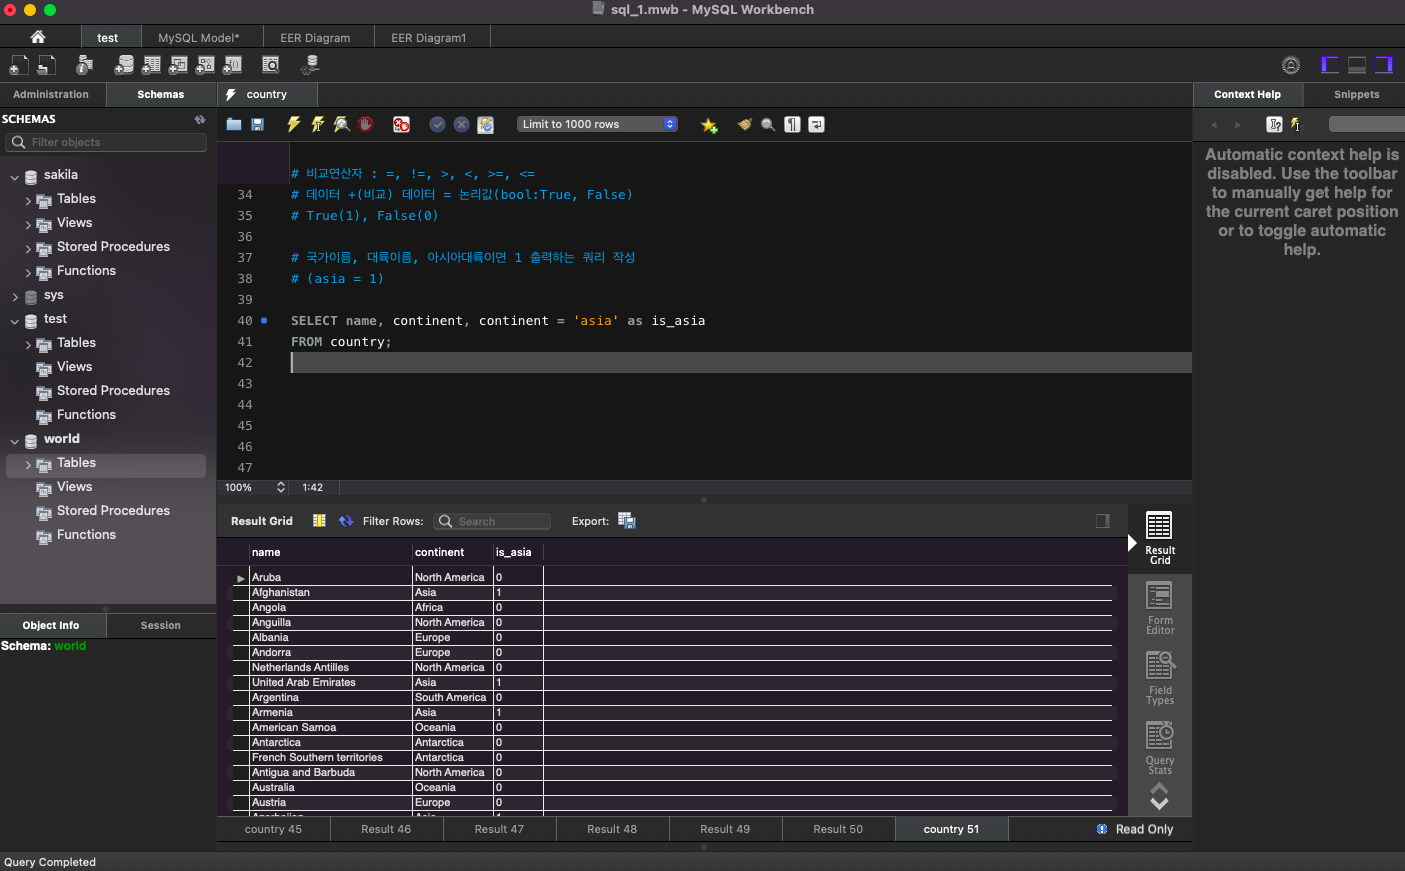1405x871 pixels.
Task: Open script file folder icon in editor toolbar
Action: pos(234,125)
